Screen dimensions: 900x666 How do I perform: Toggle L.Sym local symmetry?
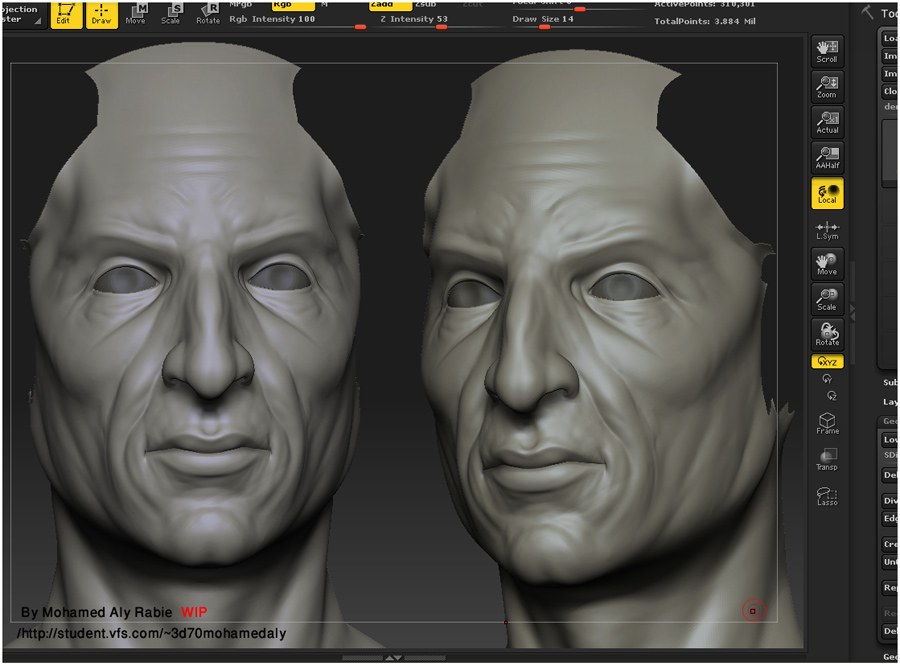coord(827,230)
